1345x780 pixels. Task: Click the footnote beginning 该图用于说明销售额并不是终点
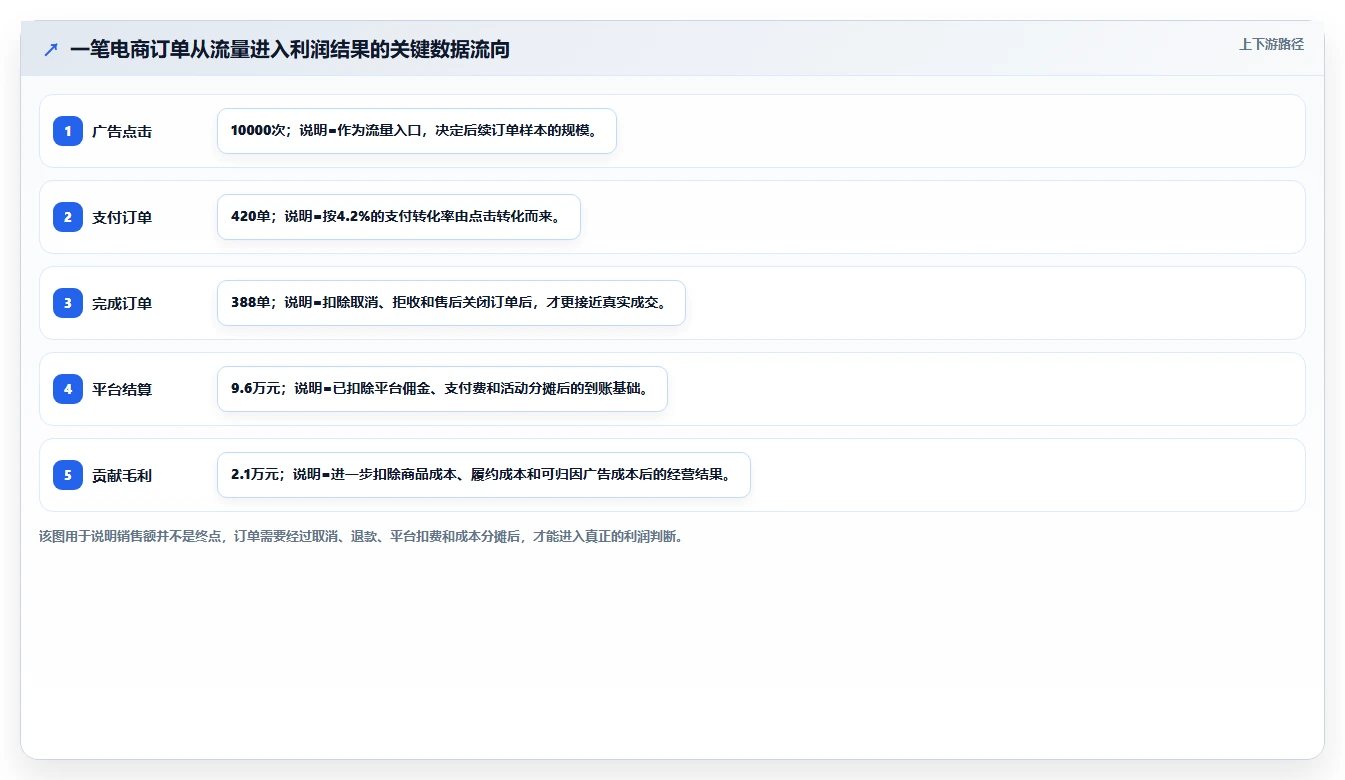pos(361,536)
